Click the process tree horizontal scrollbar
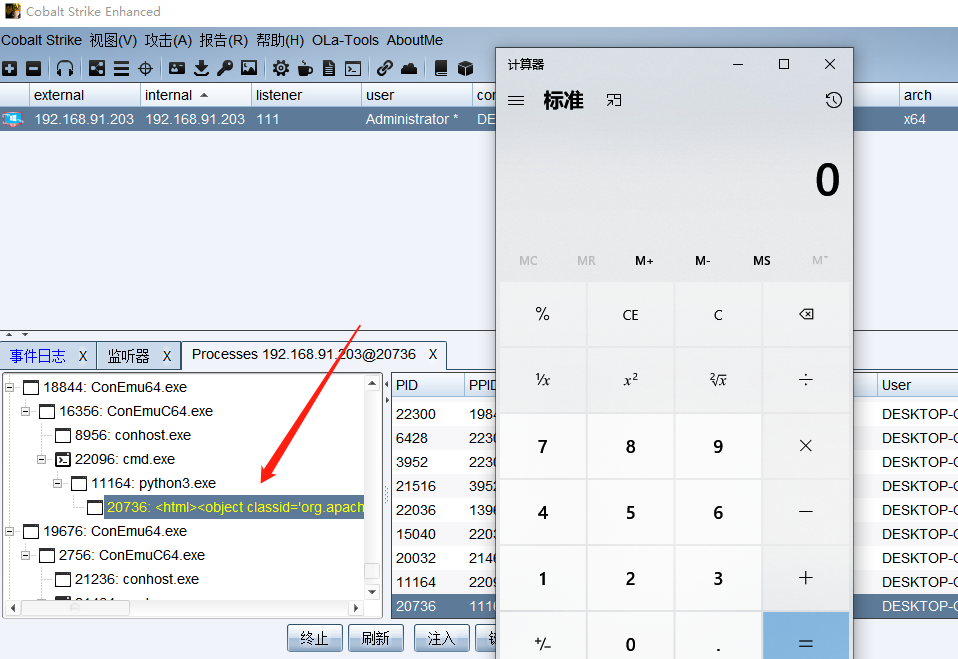Viewport: 958px width, 659px height. [x=185, y=608]
